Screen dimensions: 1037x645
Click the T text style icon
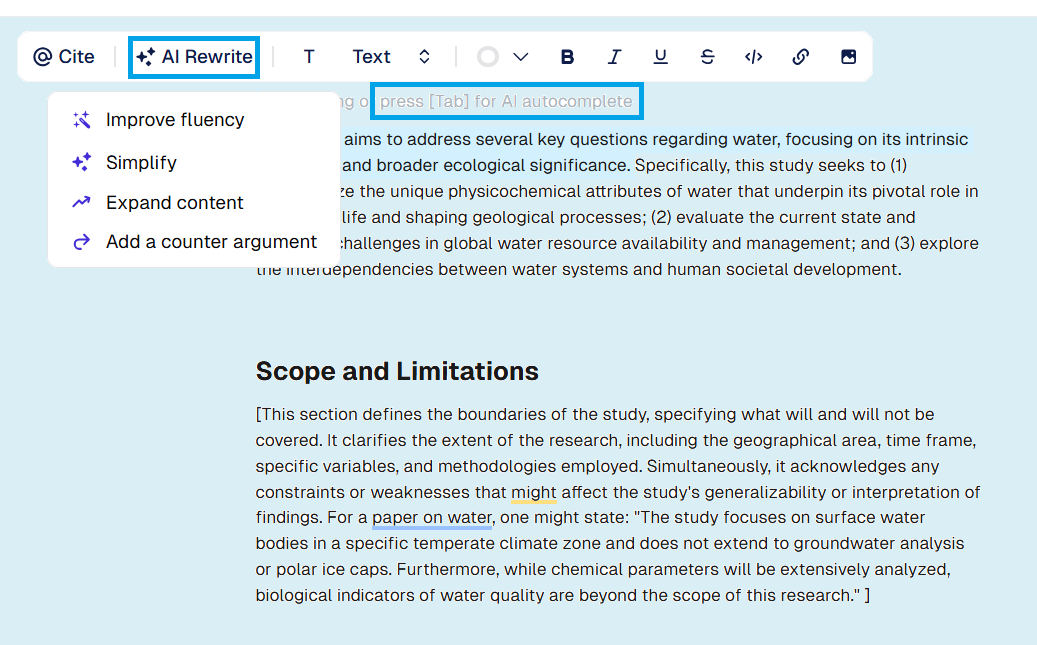[309, 57]
